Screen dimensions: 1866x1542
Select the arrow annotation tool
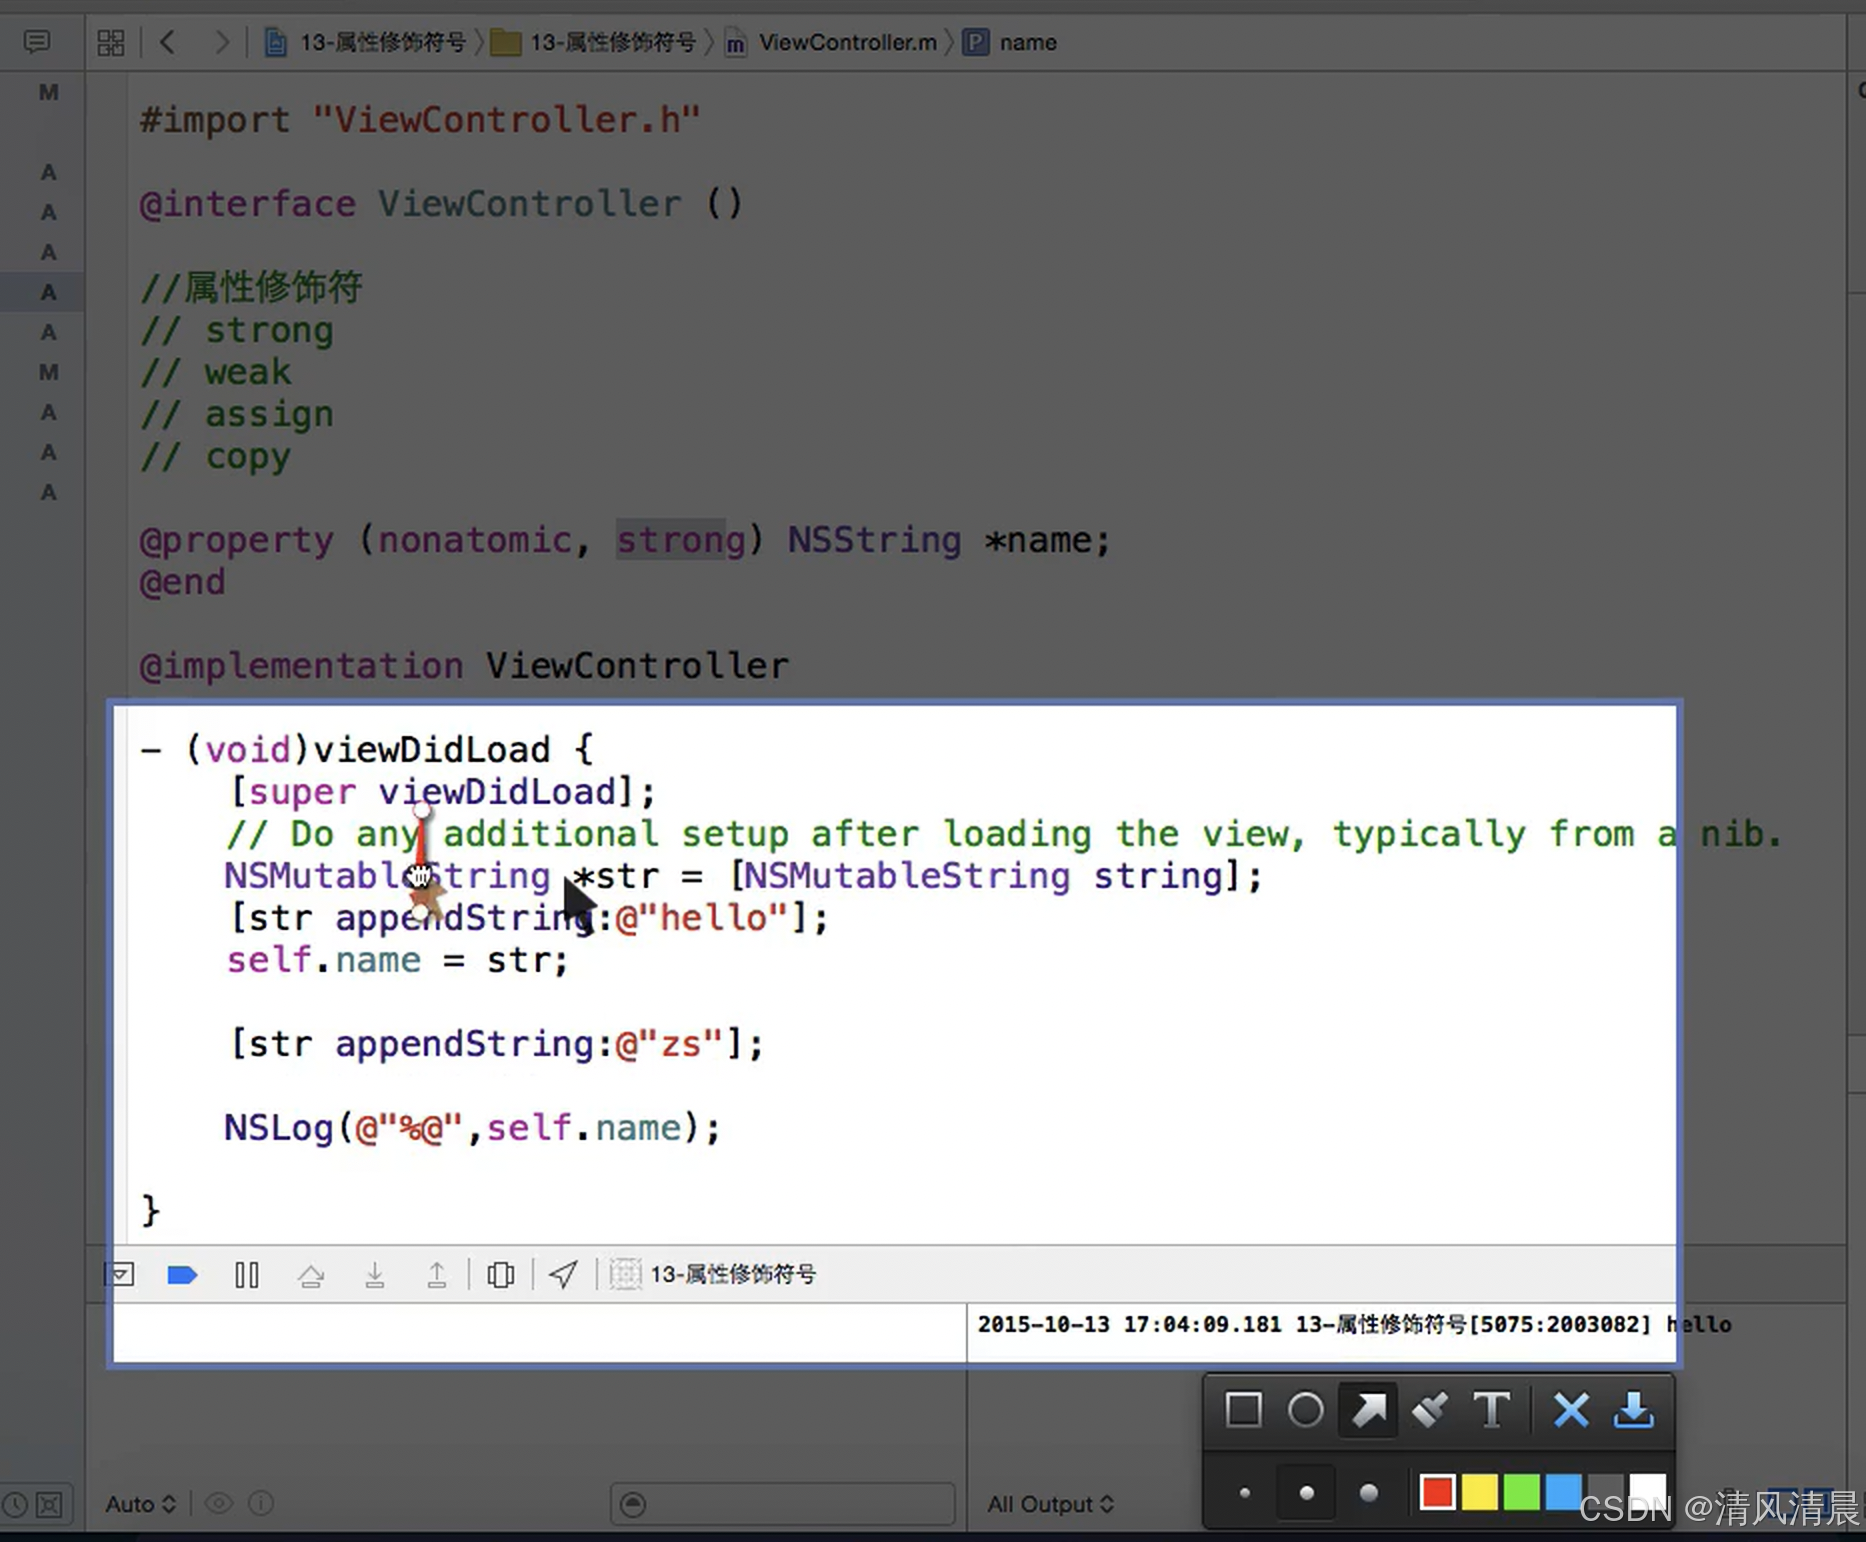(1369, 1410)
